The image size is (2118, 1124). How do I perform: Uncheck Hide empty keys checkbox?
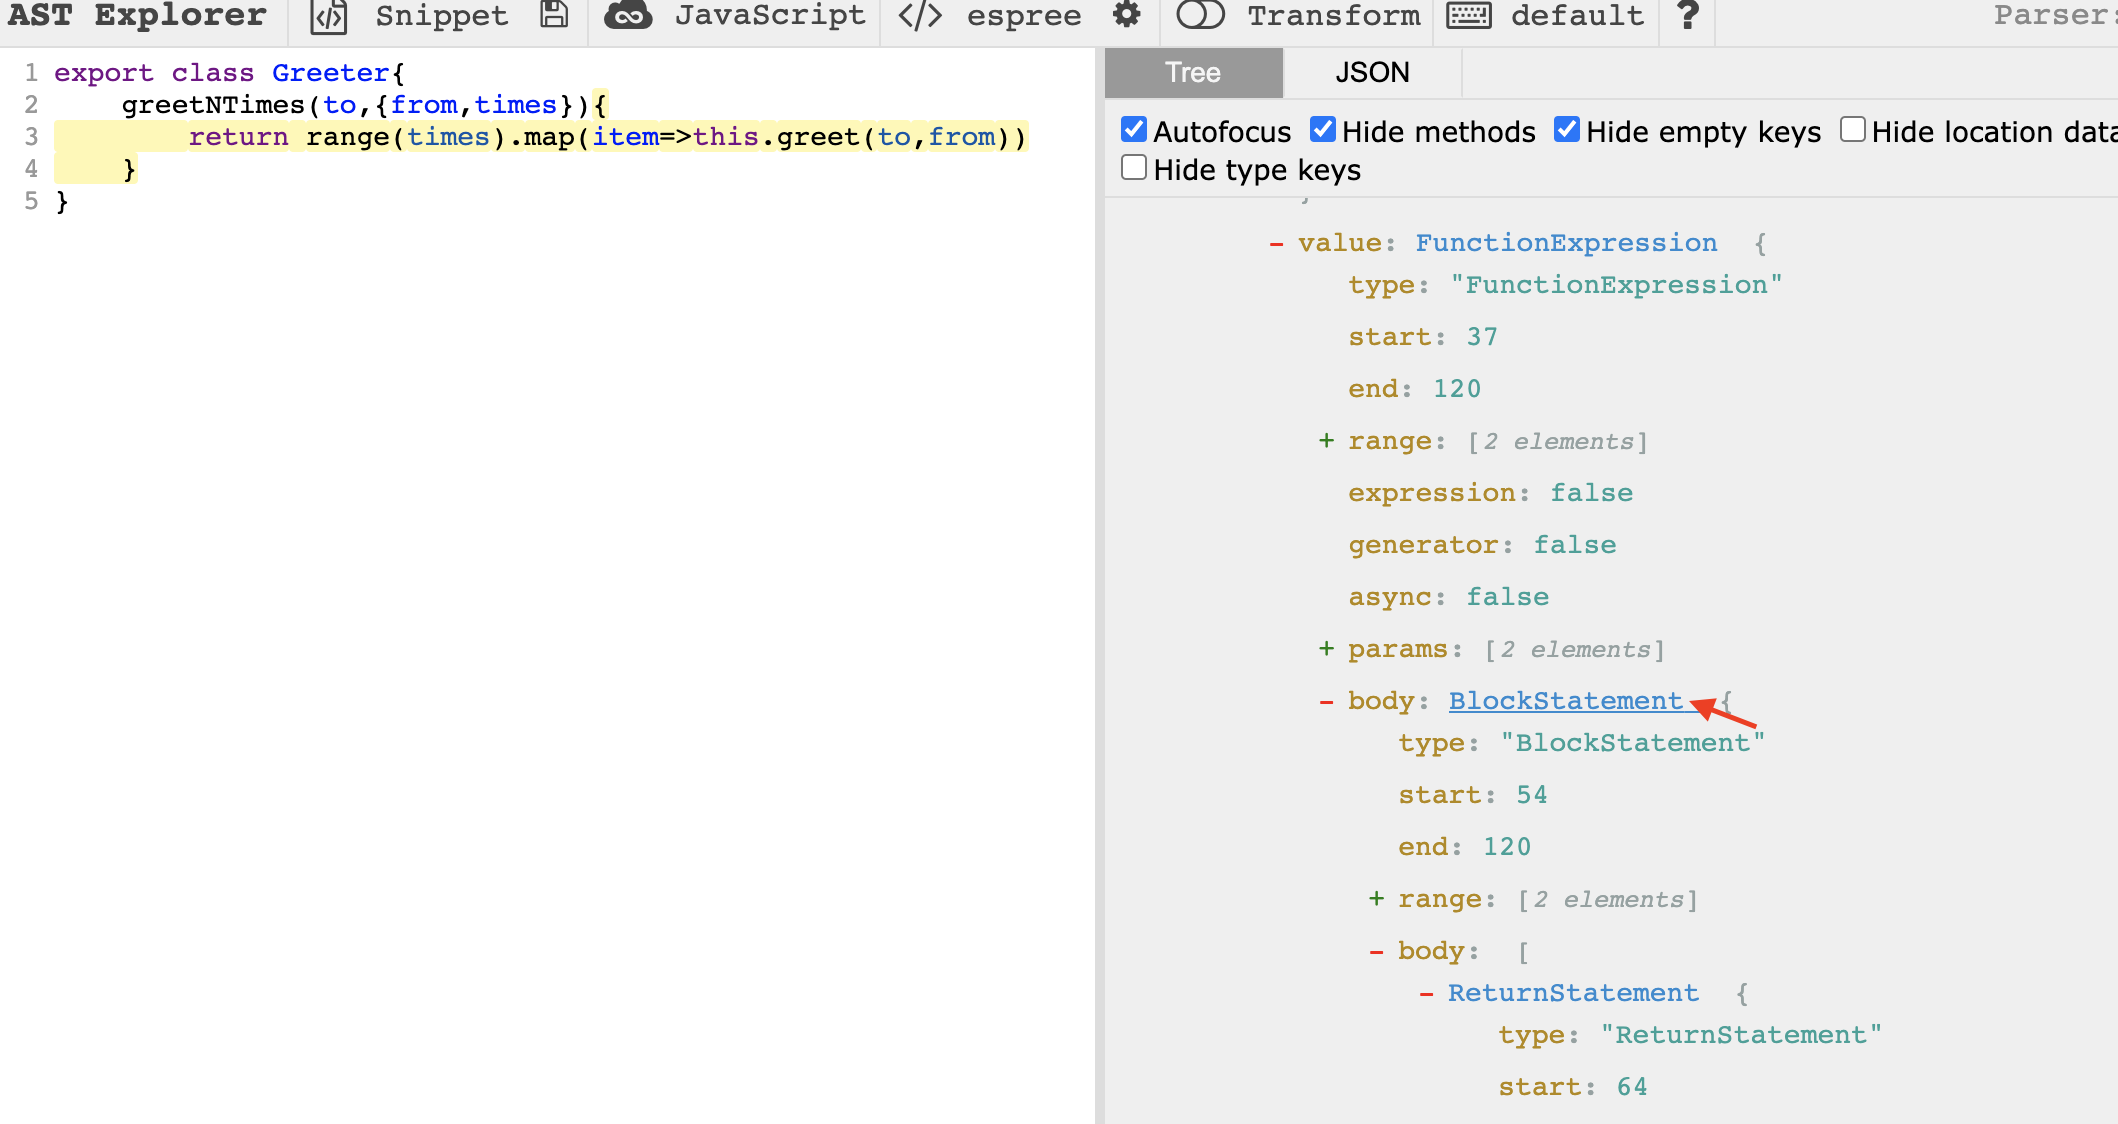[1566, 130]
